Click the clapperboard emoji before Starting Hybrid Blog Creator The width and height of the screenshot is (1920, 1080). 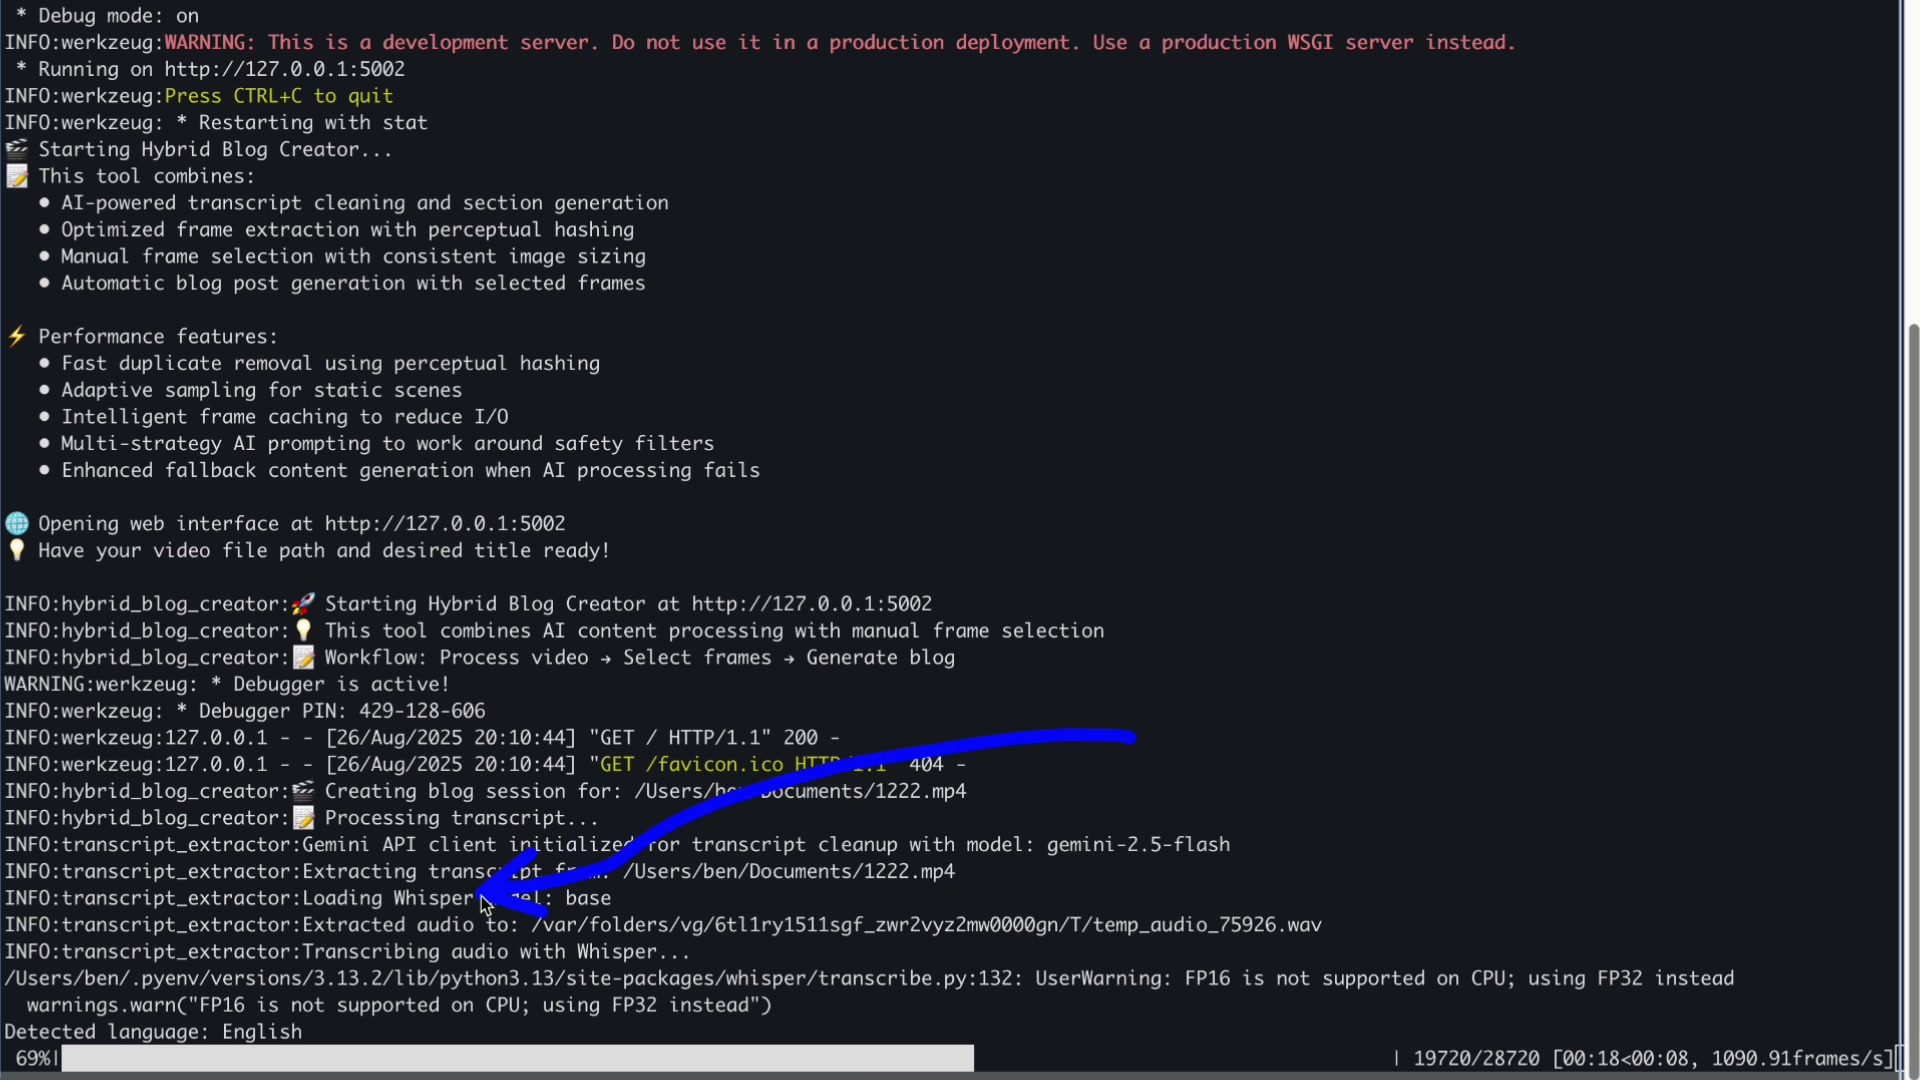click(x=17, y=150)
